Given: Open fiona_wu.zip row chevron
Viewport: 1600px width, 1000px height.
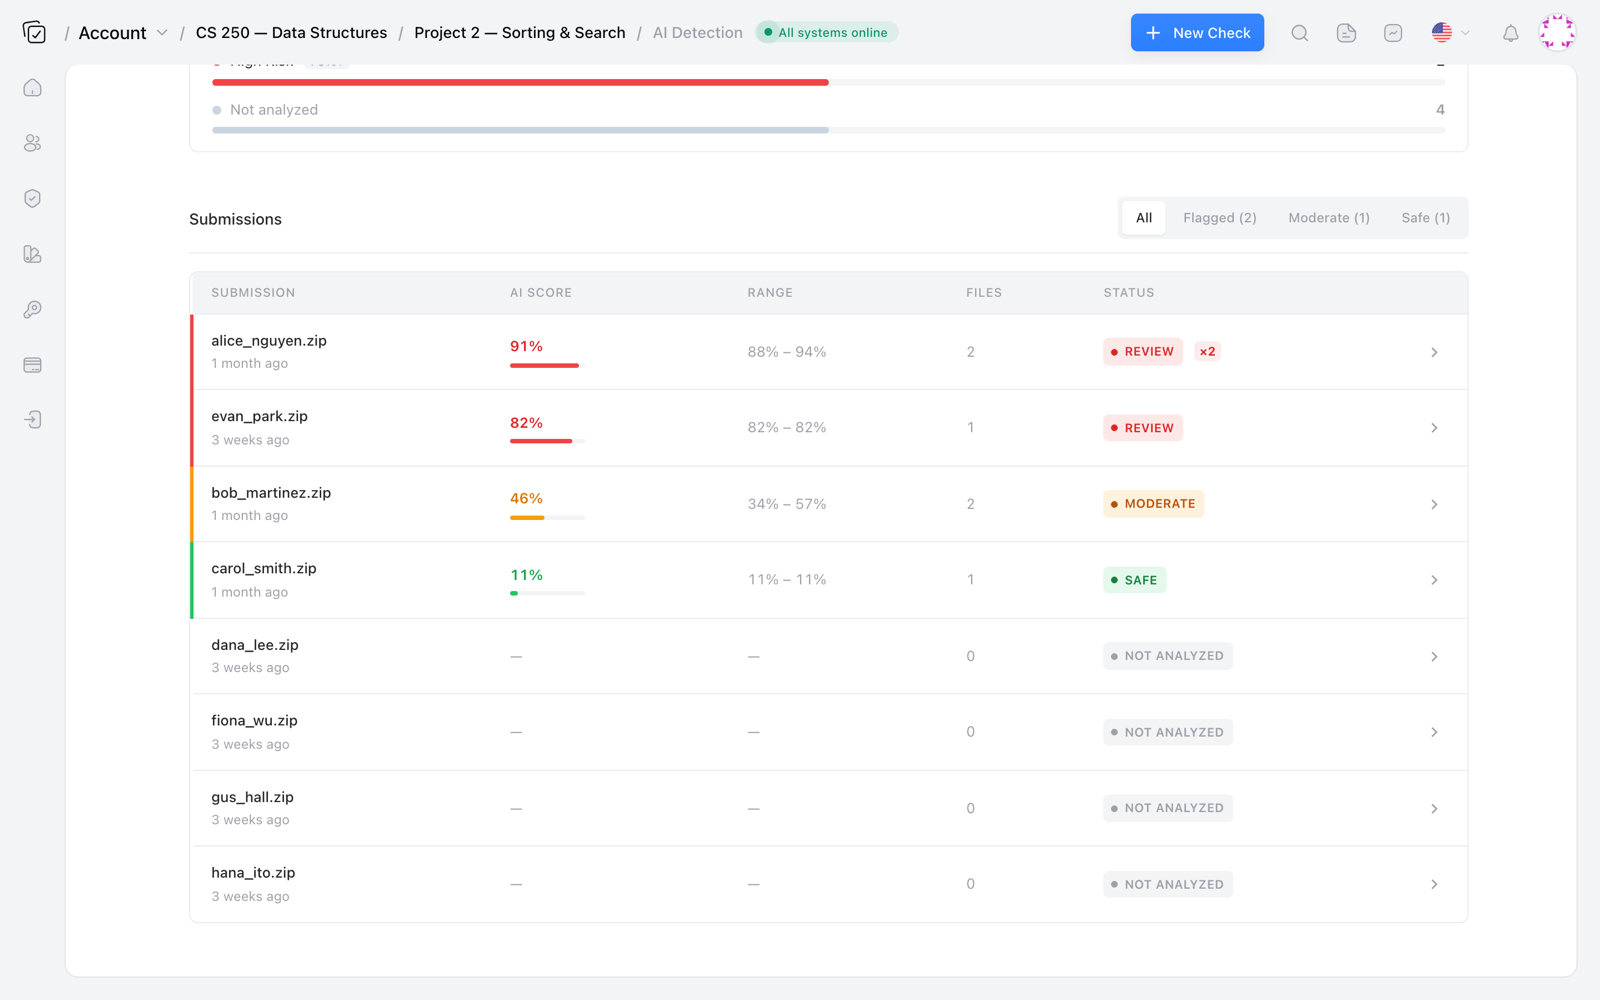Looking at the screenshot, I should point(1434,732).
